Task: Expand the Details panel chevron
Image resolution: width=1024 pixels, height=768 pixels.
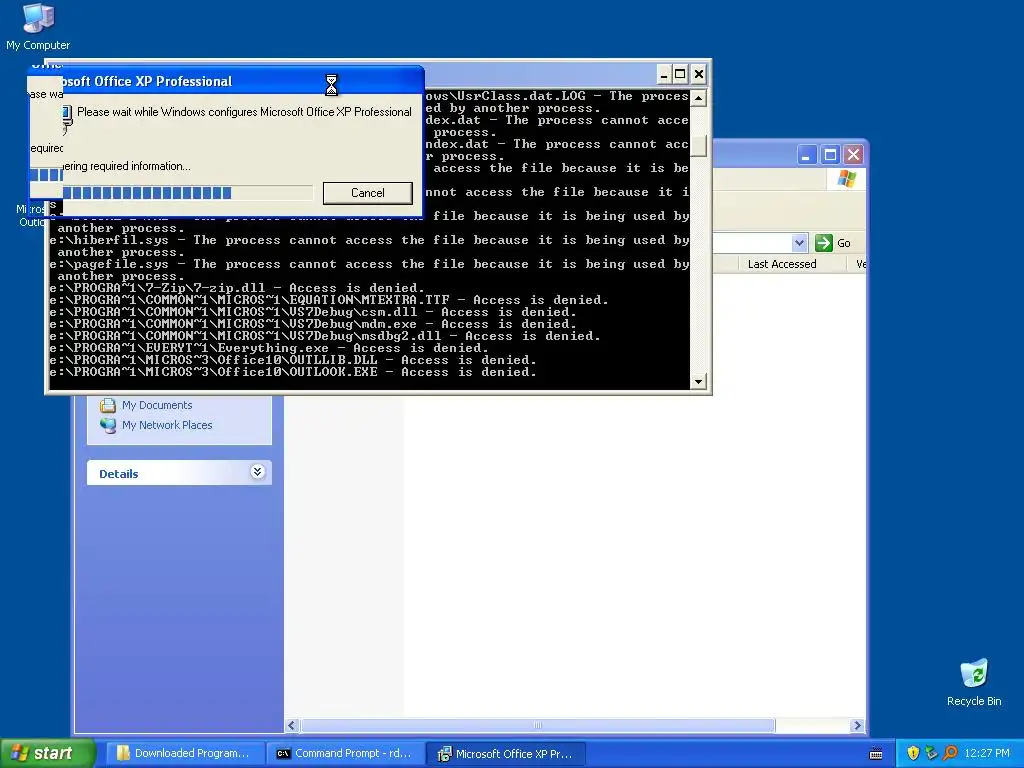Action: tap(258, 472)
